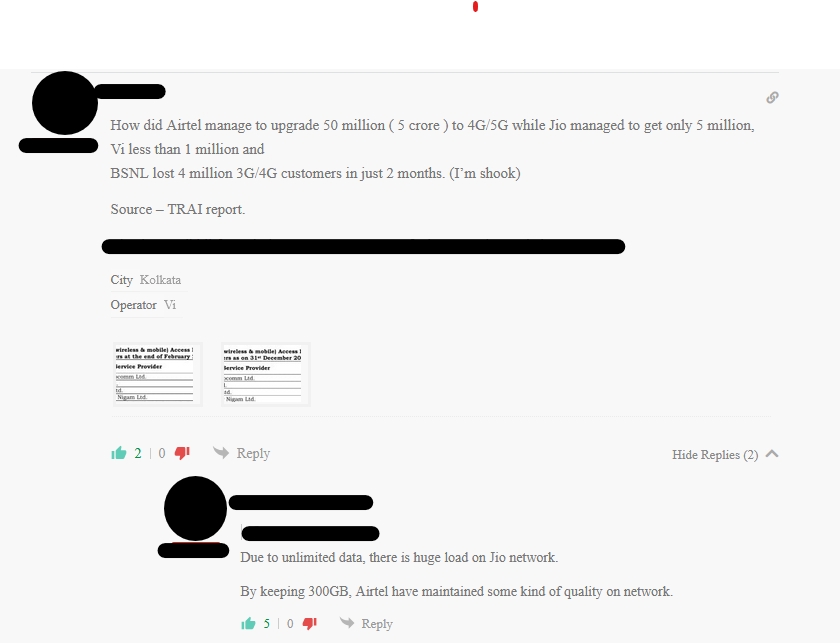840x643 pixels.
Task: Reply to the unlimited data comment
Action: click(x=377, y=624)
